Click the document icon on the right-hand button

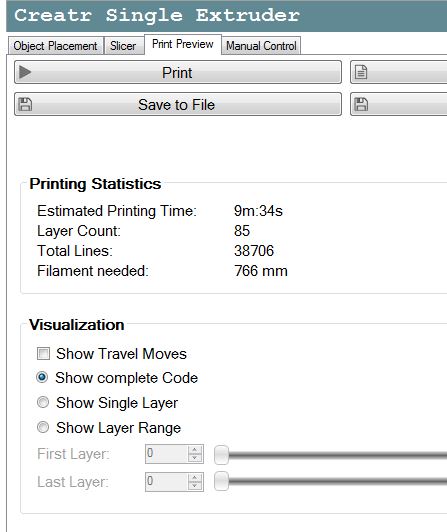361,72
